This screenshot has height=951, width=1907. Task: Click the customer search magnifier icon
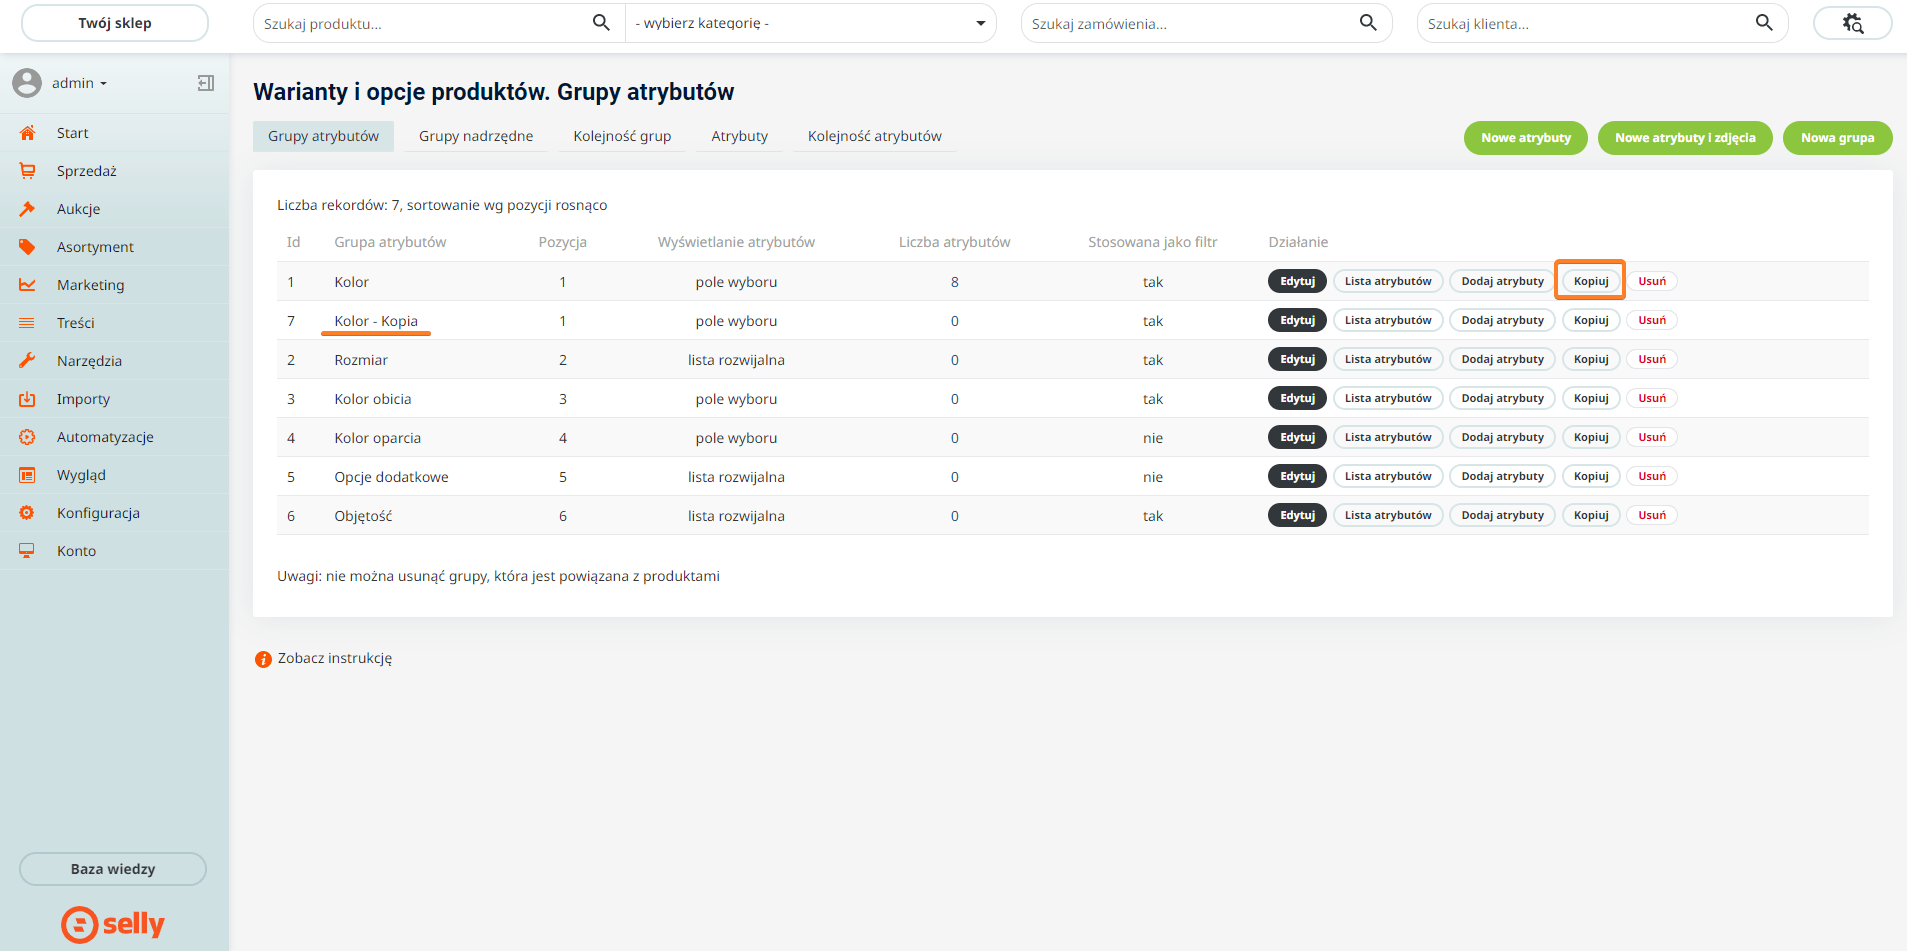[x=1764, y=23]
